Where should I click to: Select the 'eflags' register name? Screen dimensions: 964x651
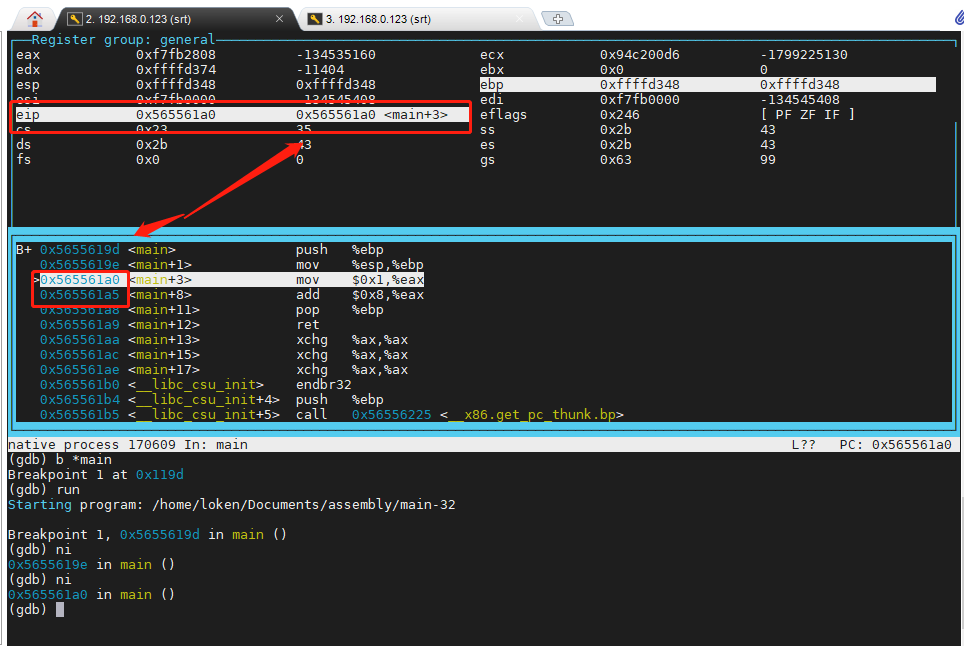point(504,115)
